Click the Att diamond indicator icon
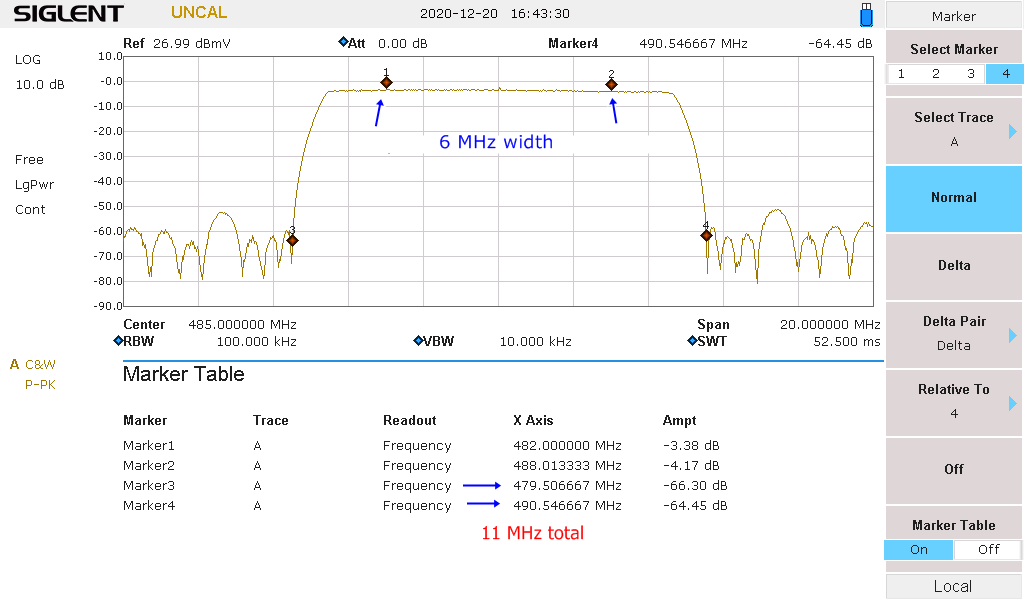This screenshot has height=600, width=1024. [x=343, y=43]
